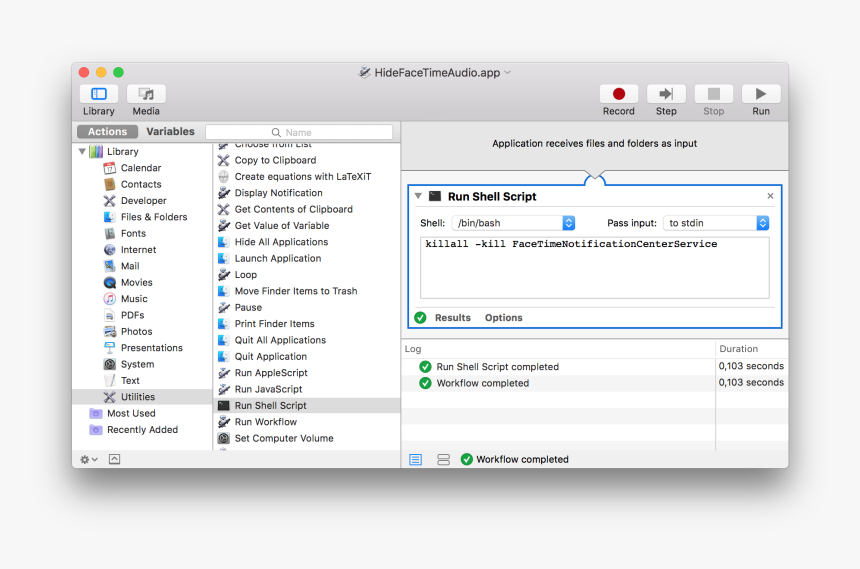Select Quit All Applications action
The image size is (860, 569).
tap(307, 340)
